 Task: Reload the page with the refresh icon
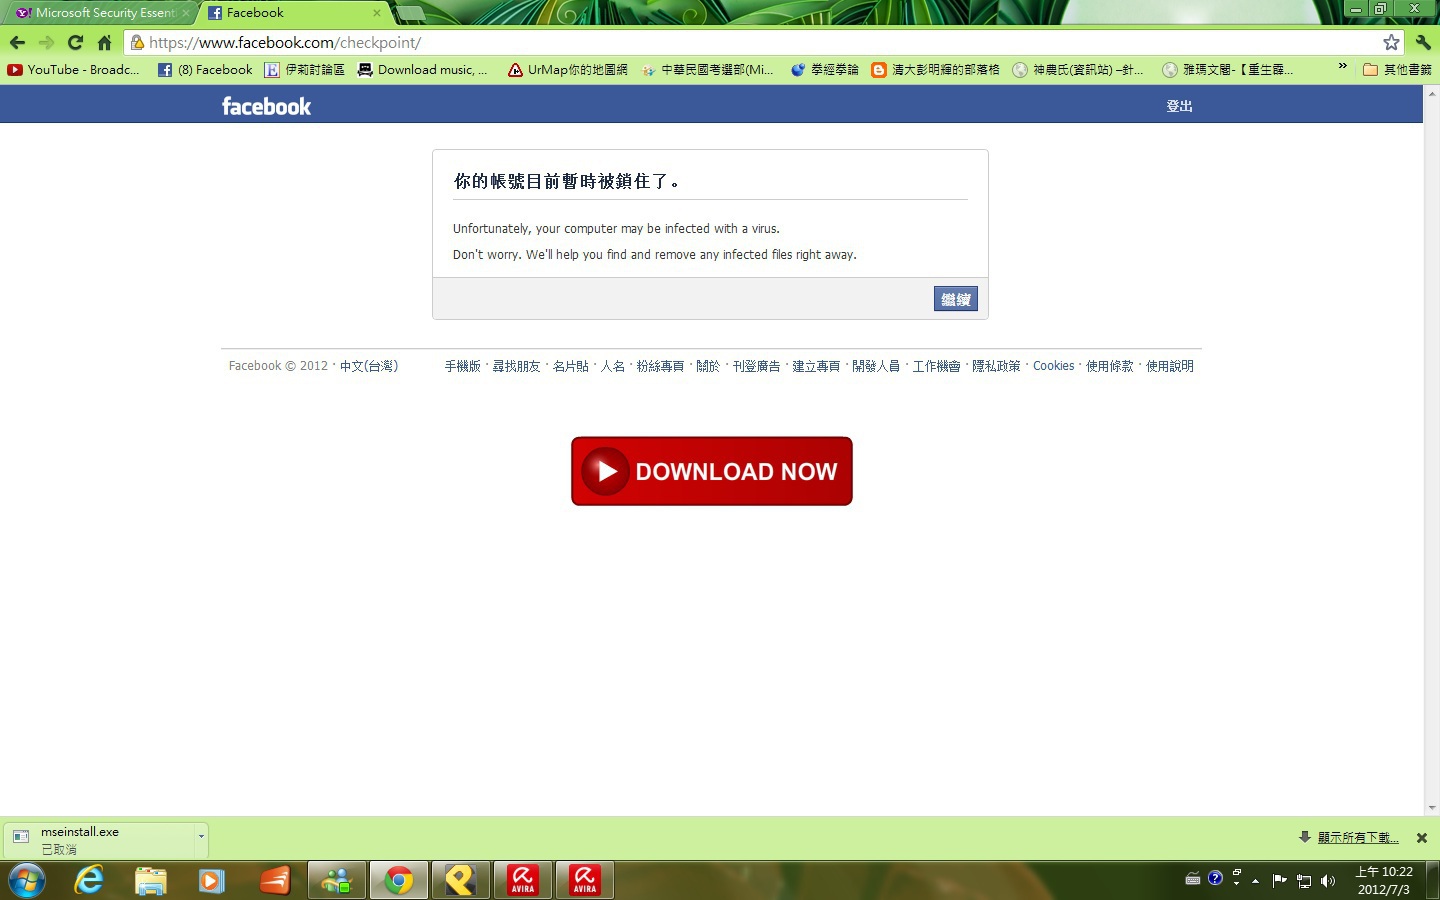tap(75, 42)
